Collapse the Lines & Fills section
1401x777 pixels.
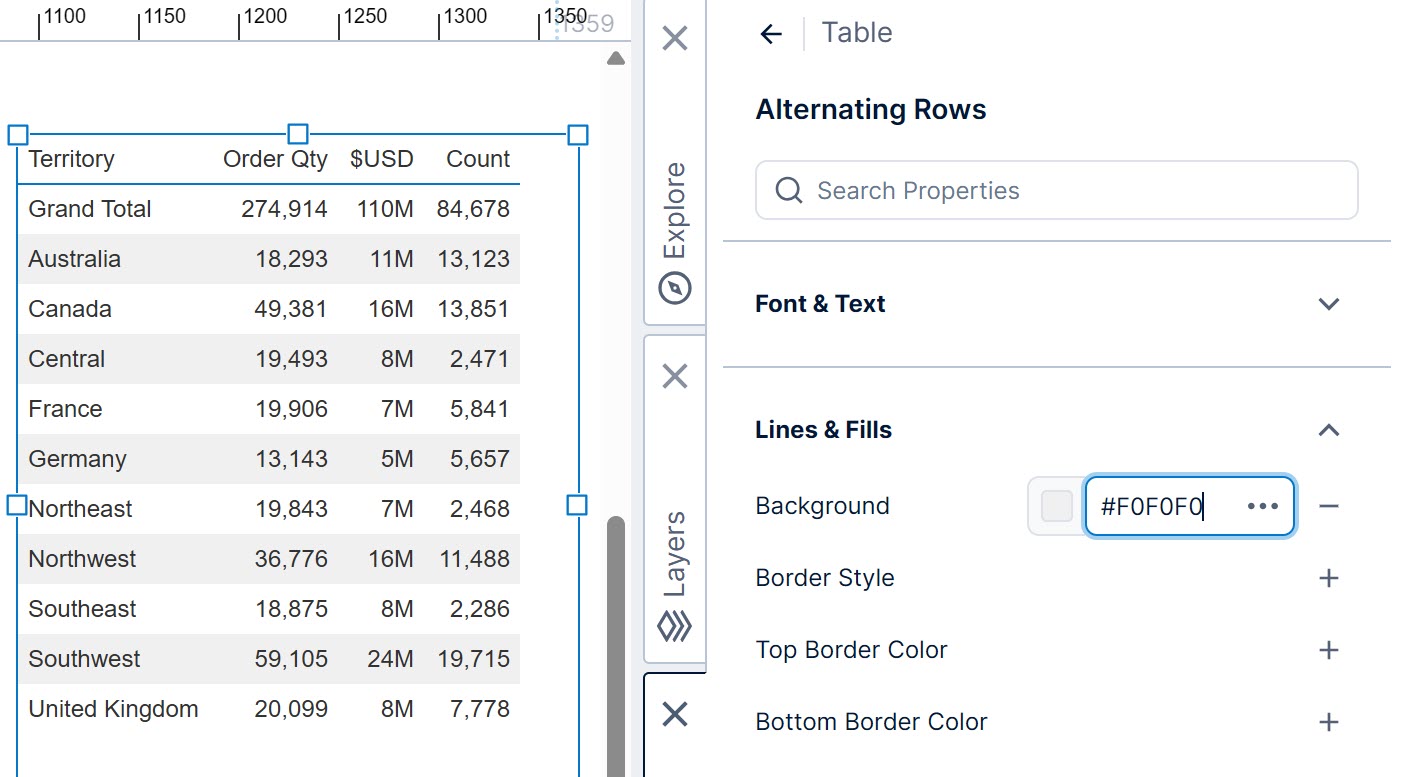point(1329,429)
